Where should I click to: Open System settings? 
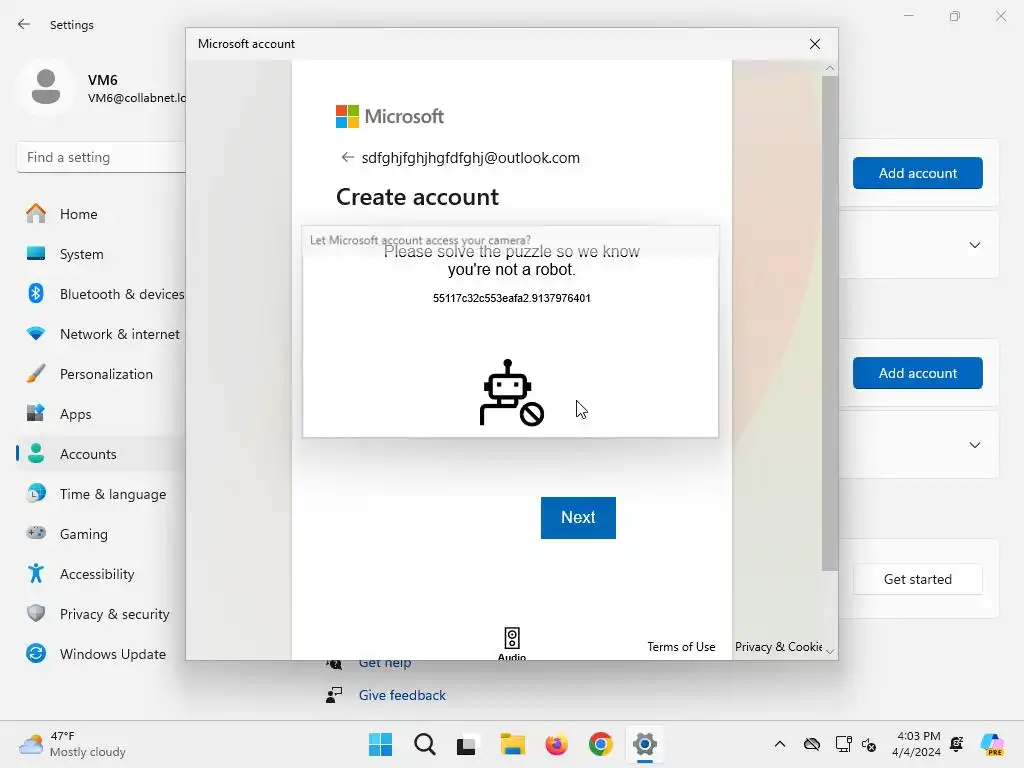(101, 254)
